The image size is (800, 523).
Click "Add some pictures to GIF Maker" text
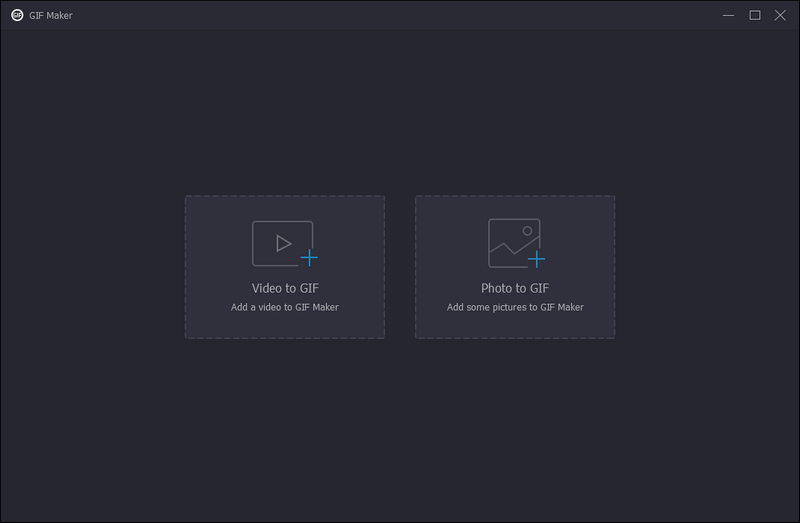[515, 307]
